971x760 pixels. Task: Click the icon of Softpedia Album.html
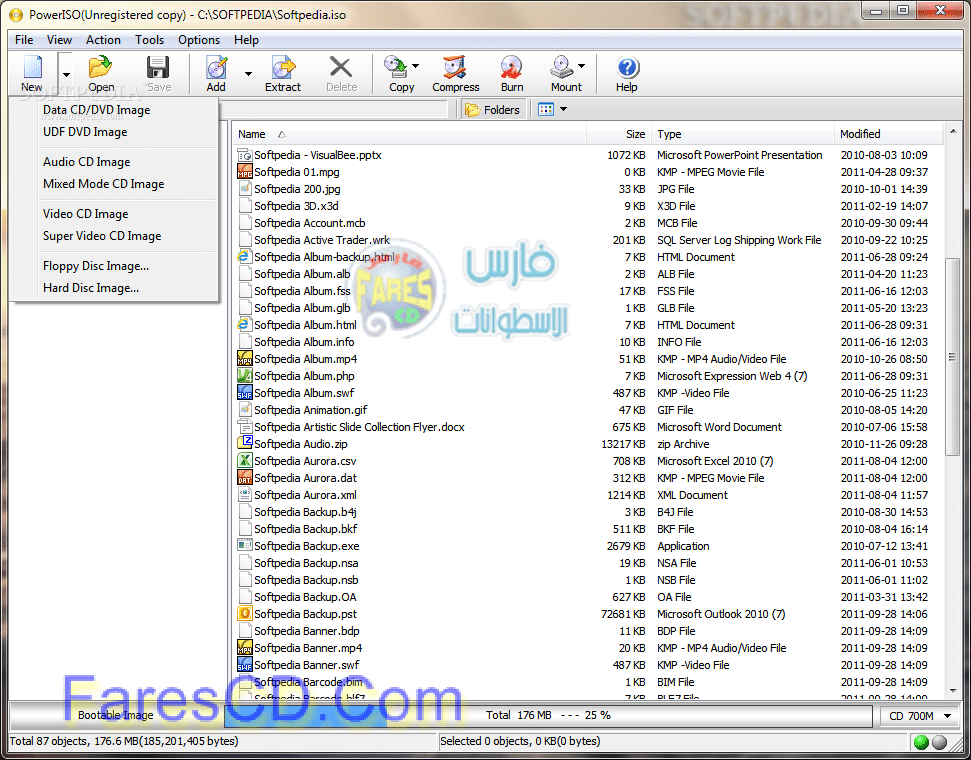click(x=245, y=324)
